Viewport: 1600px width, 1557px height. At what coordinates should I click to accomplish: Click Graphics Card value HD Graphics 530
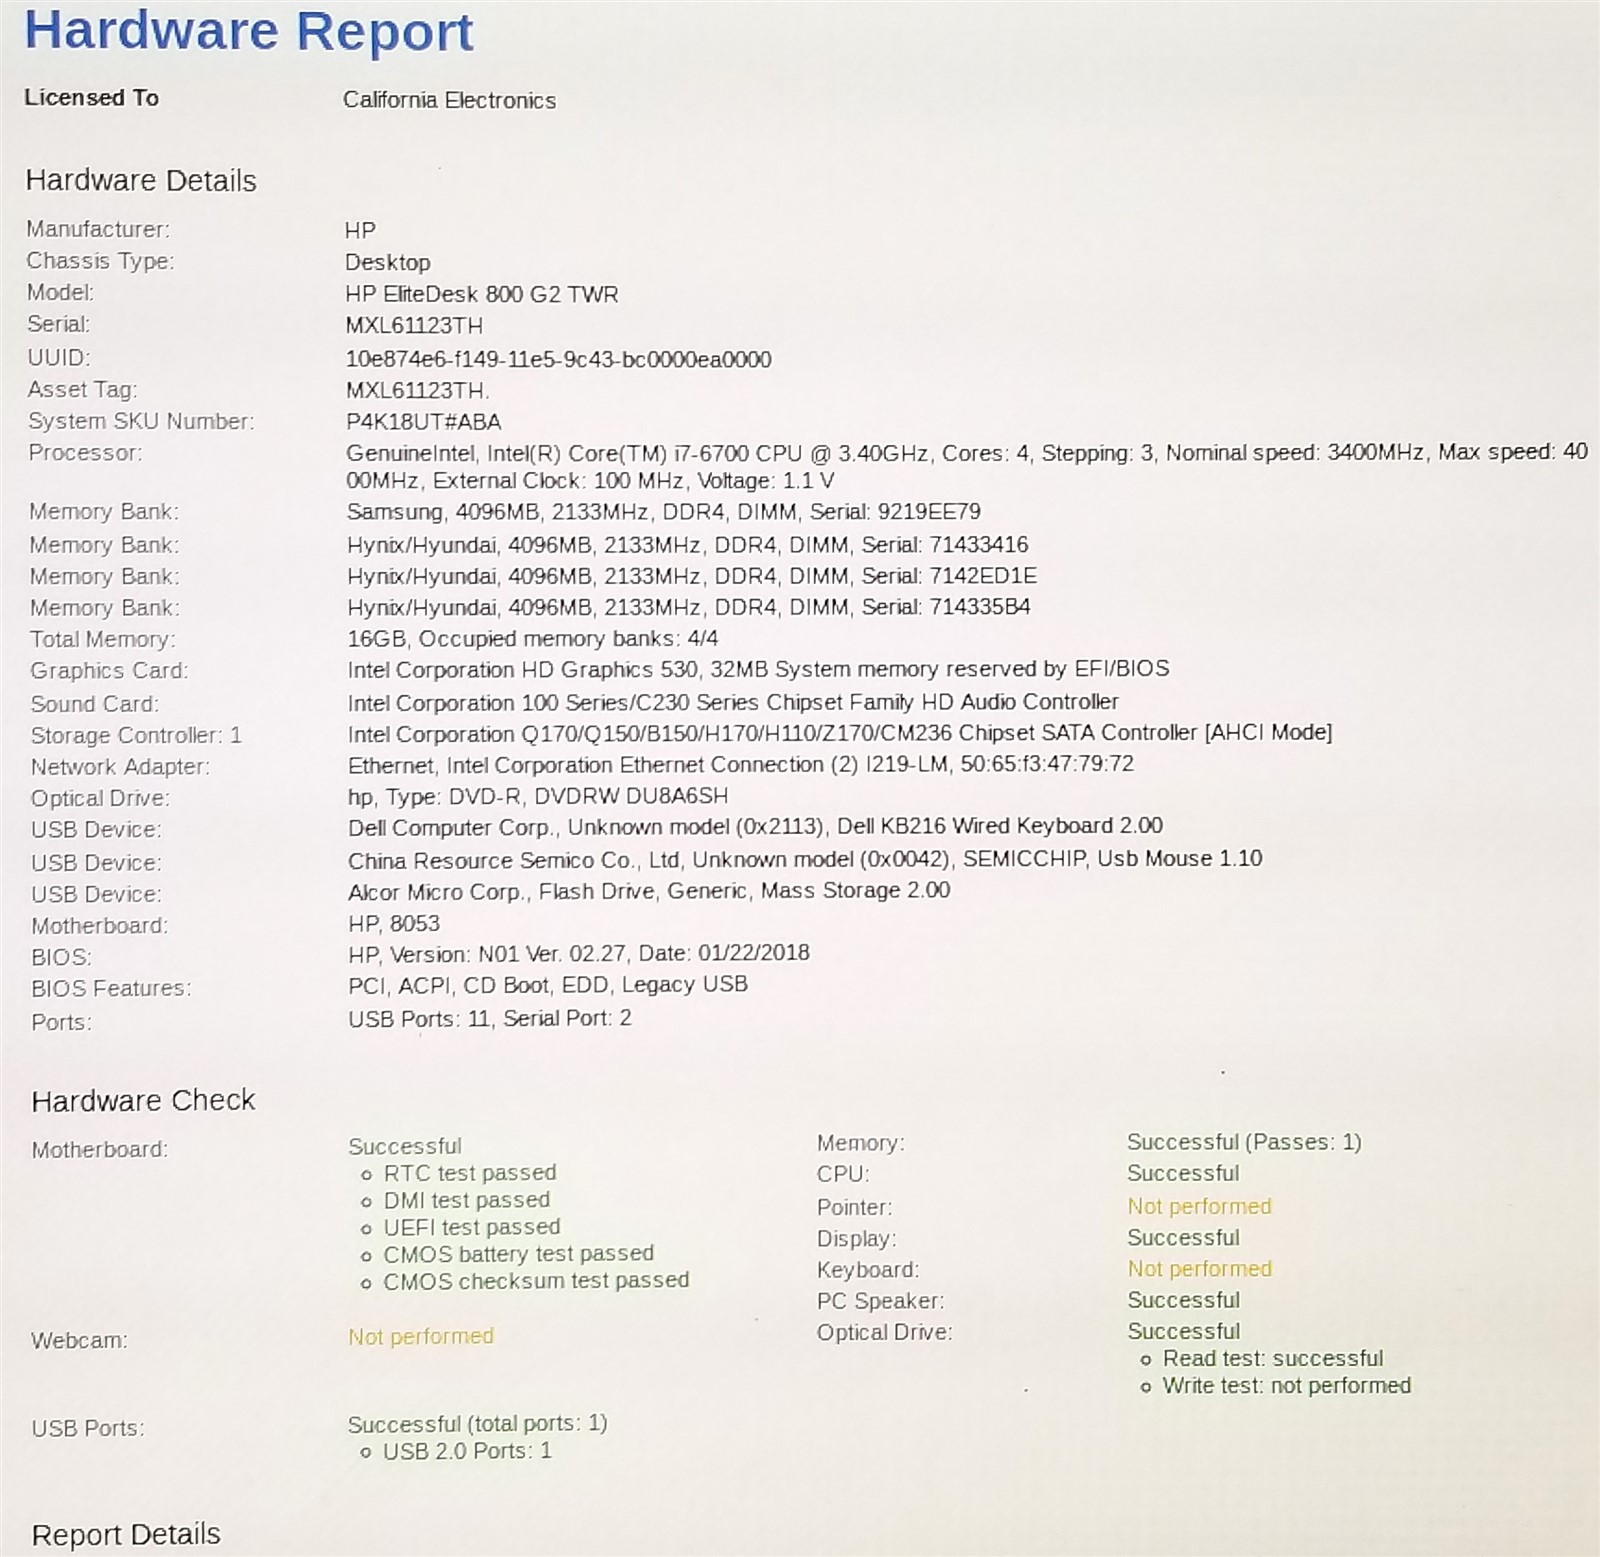pyautogui.click(x=758, y=669)
